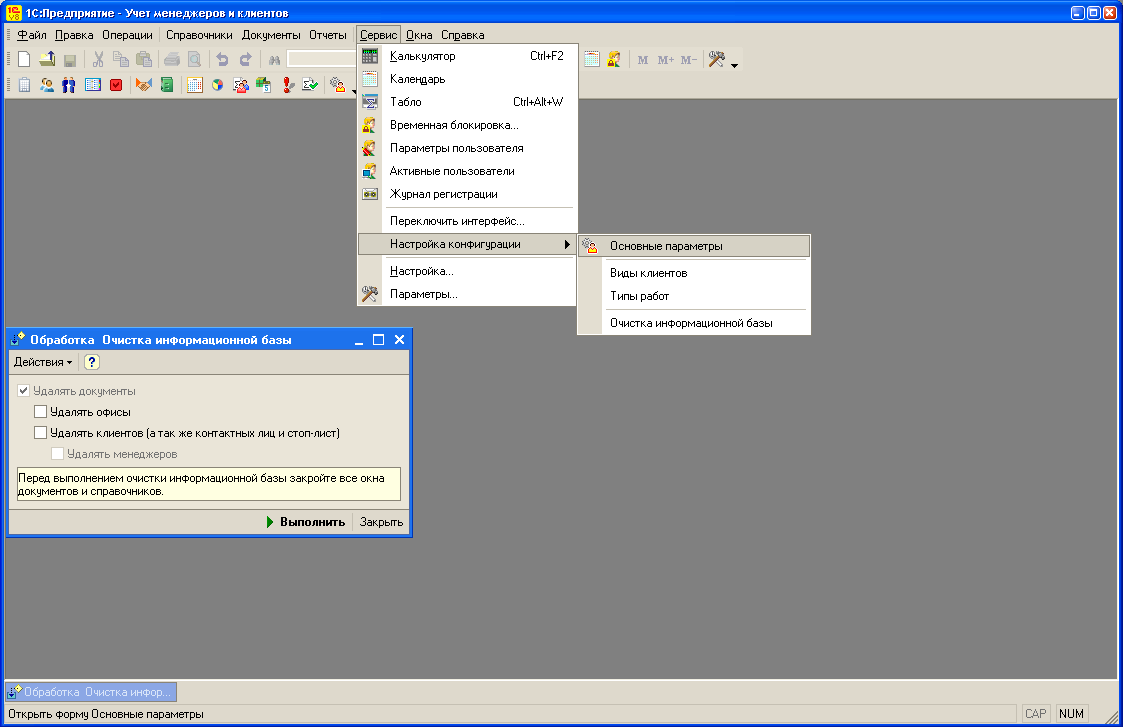This screenshot has width=1123, height=727.
Task: Click the search input field in the toolbar
Action: pos(322,59)
